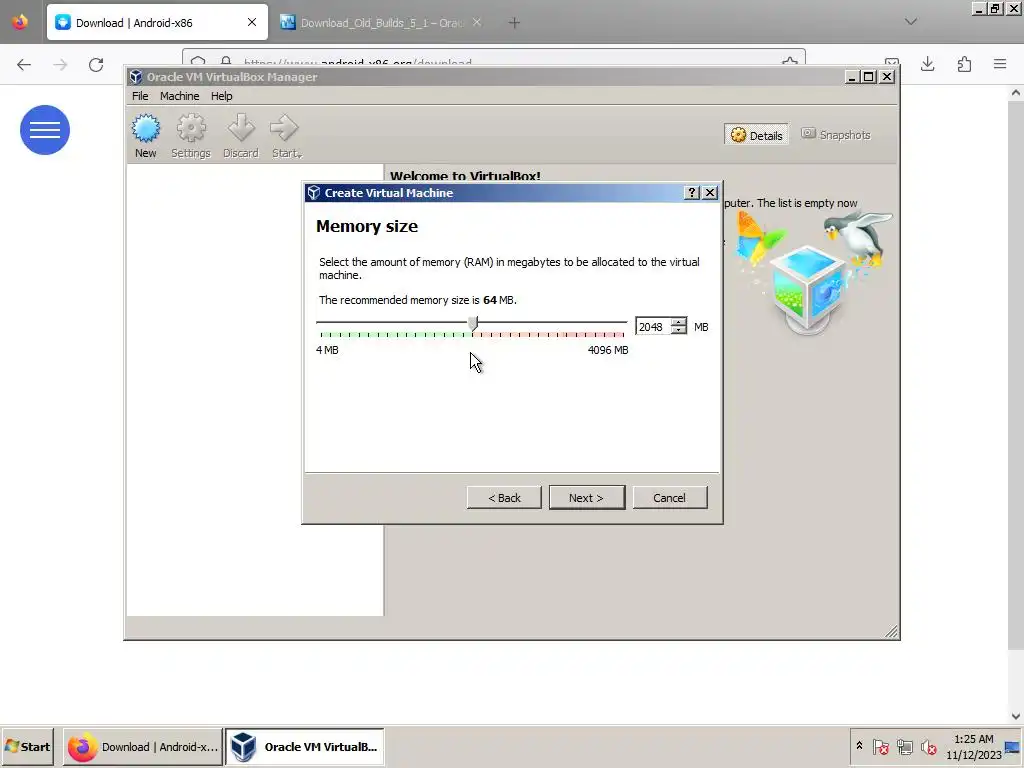Switch to Snapshots view in VirtualBox
Image resolution: width=1024 pixels, height=768 pixels.
click(x=836, y=135)
